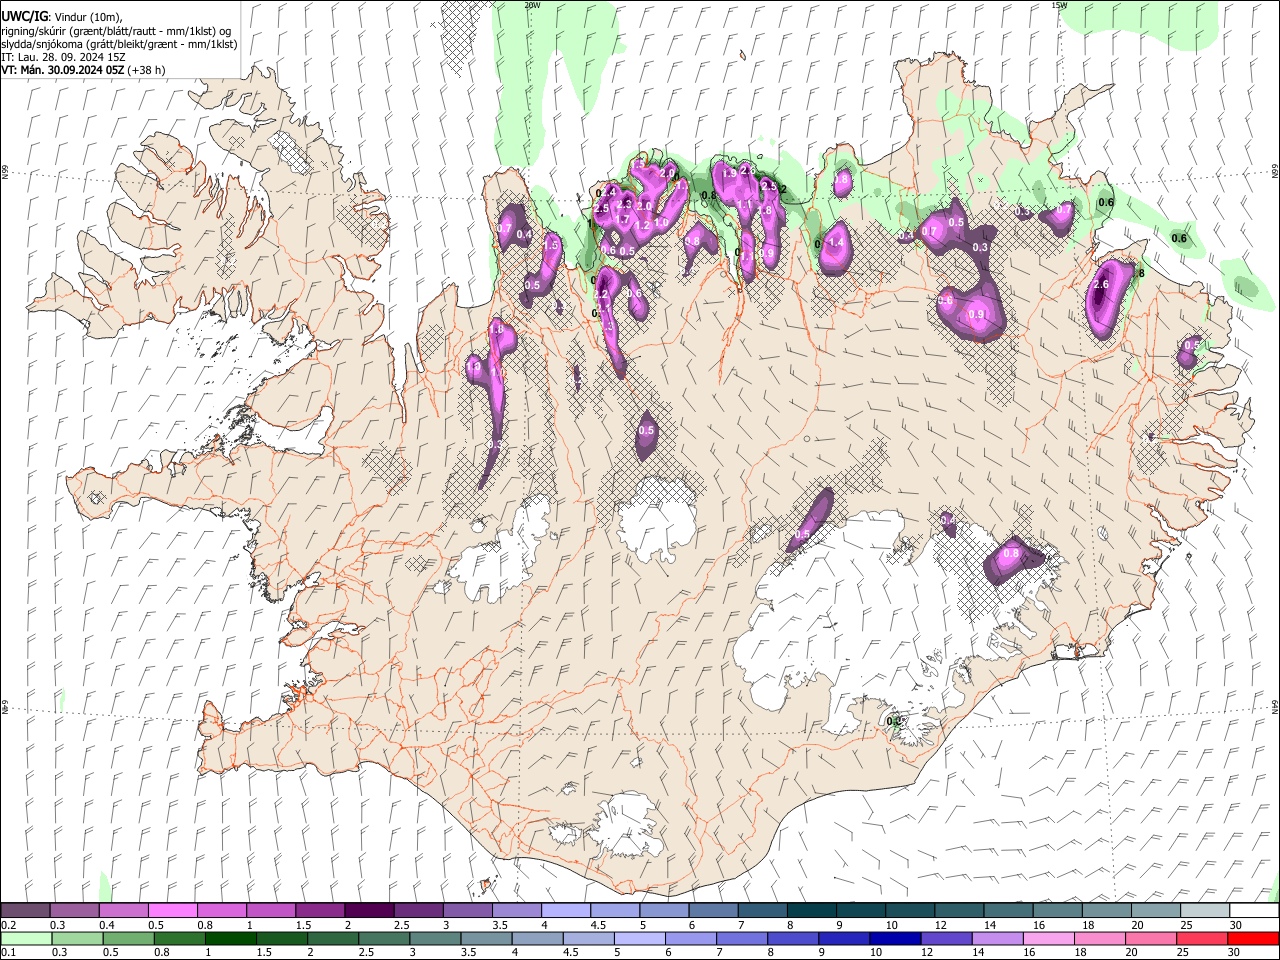1280x960 pixels.
Task: Pick bottom-row dark green swatch between 1 and 1.5
Action: [230, 939]
